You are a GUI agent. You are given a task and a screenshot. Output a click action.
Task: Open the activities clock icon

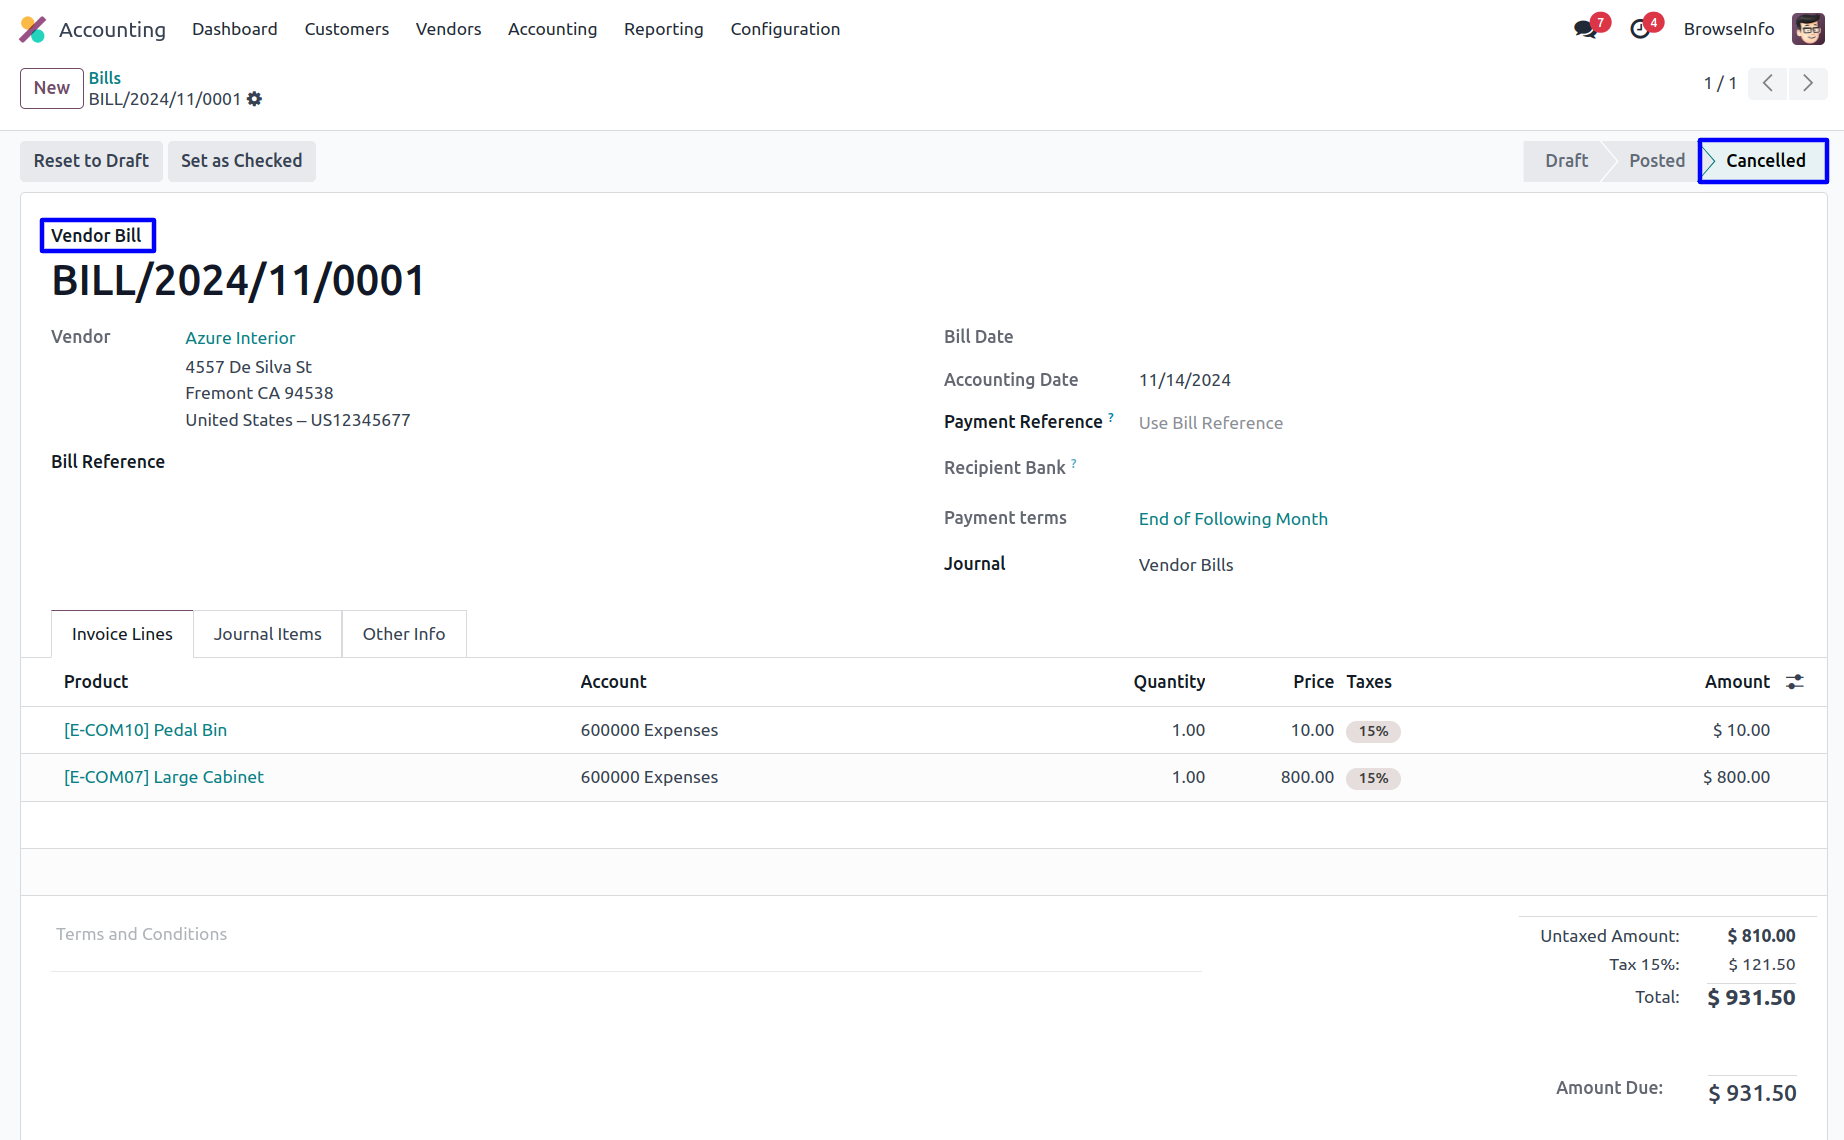(1640, 29)
